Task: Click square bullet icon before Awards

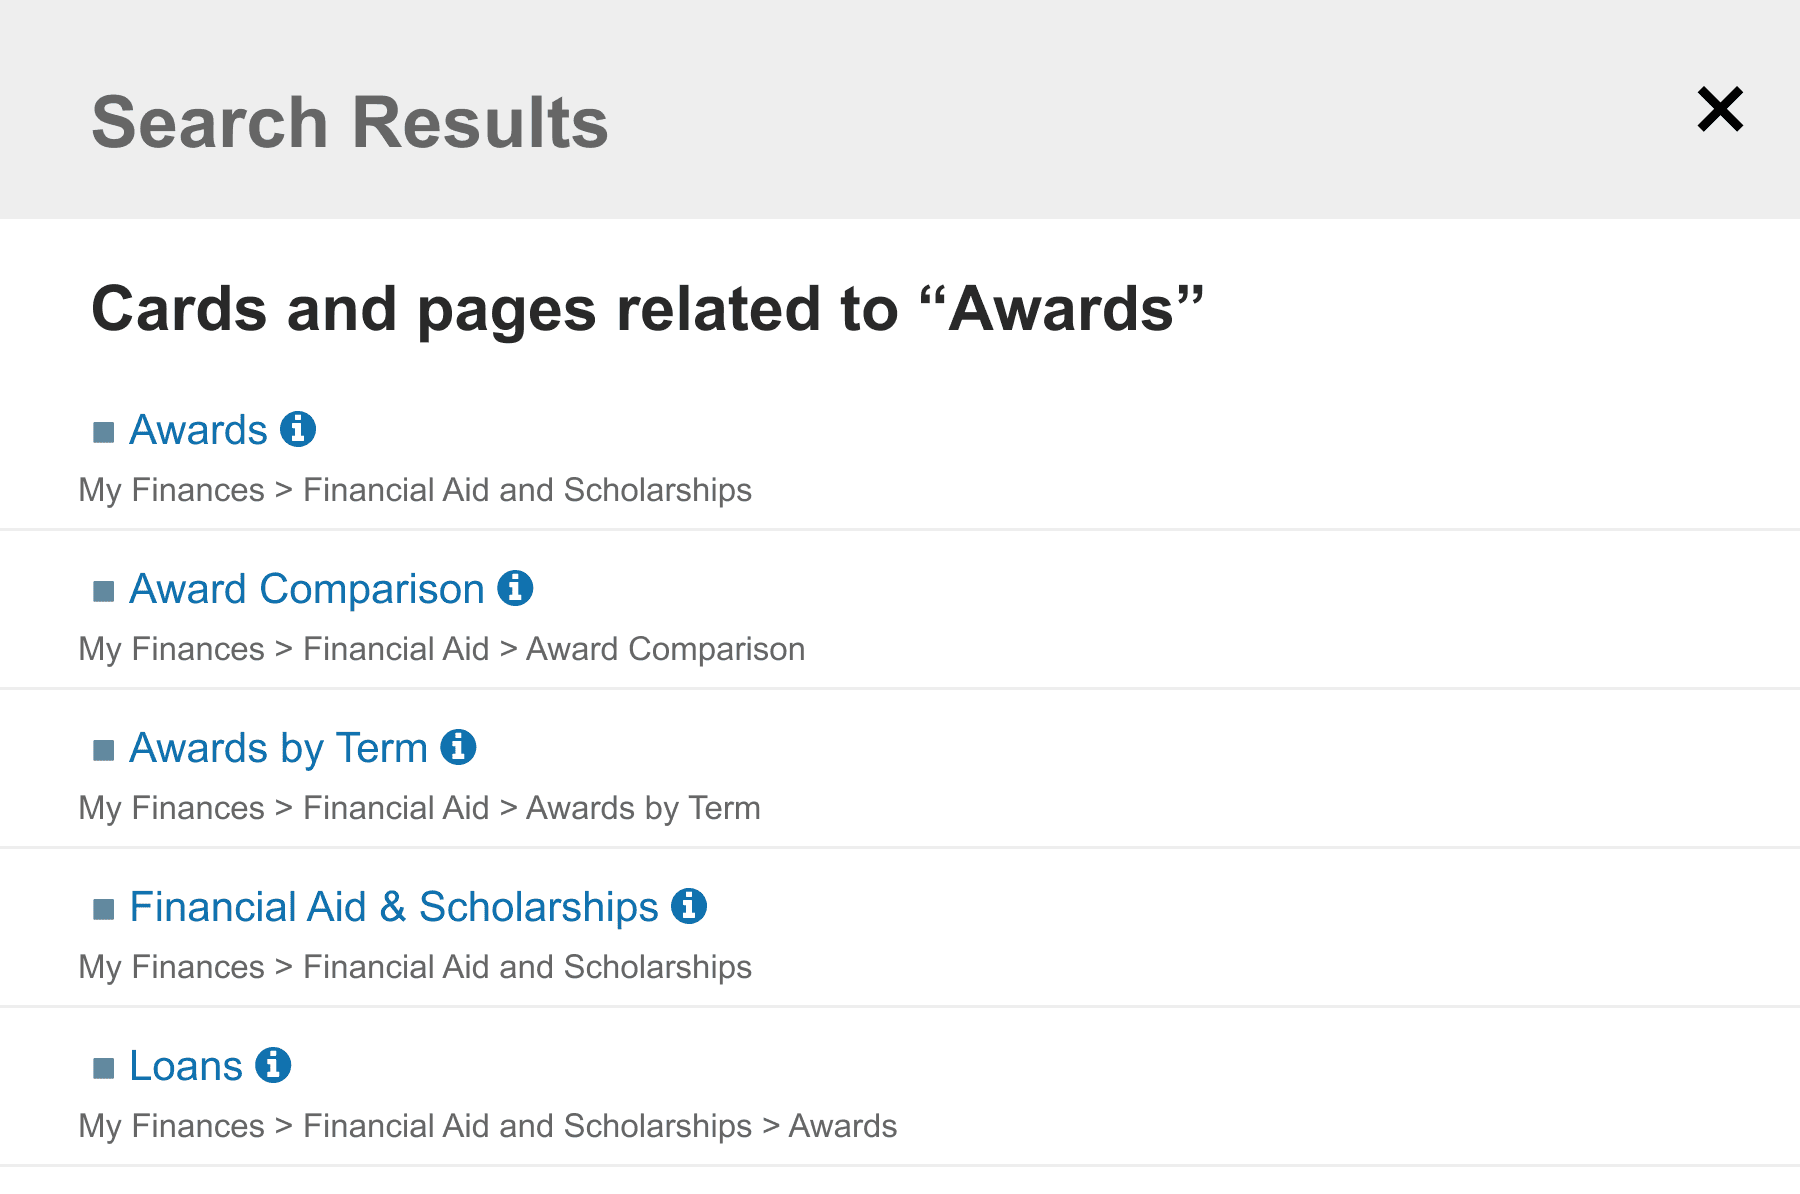Action: pyautogui.click(x=104, y=432)
